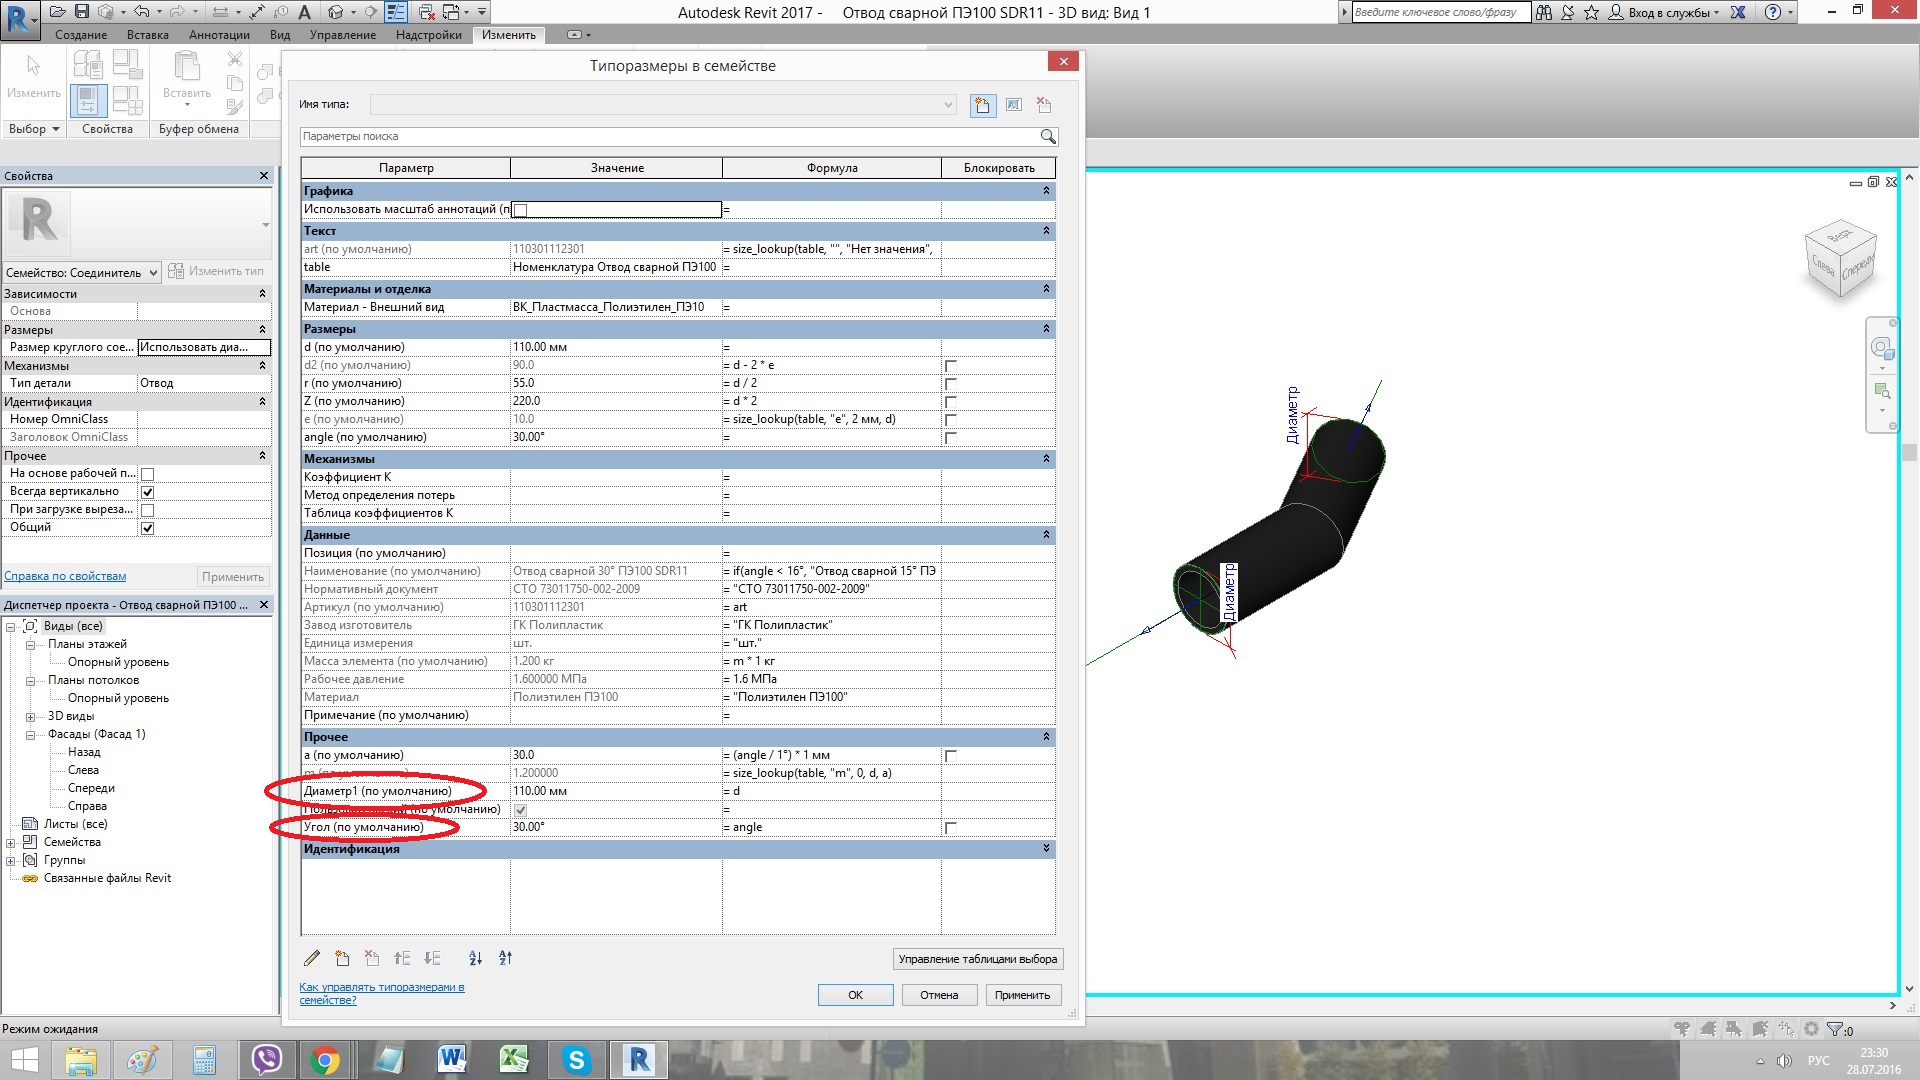Click the New parameter icon in dialog bottom
The width and height of the screenshot is (1920, 1080).
pos(342,958)
